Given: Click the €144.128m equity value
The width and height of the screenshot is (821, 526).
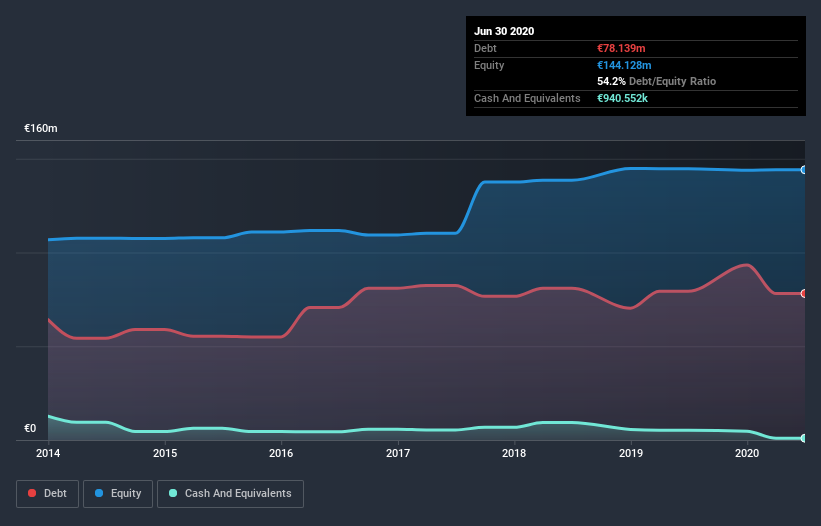Looking at the screenshot, I should click(x=624, y=65).
